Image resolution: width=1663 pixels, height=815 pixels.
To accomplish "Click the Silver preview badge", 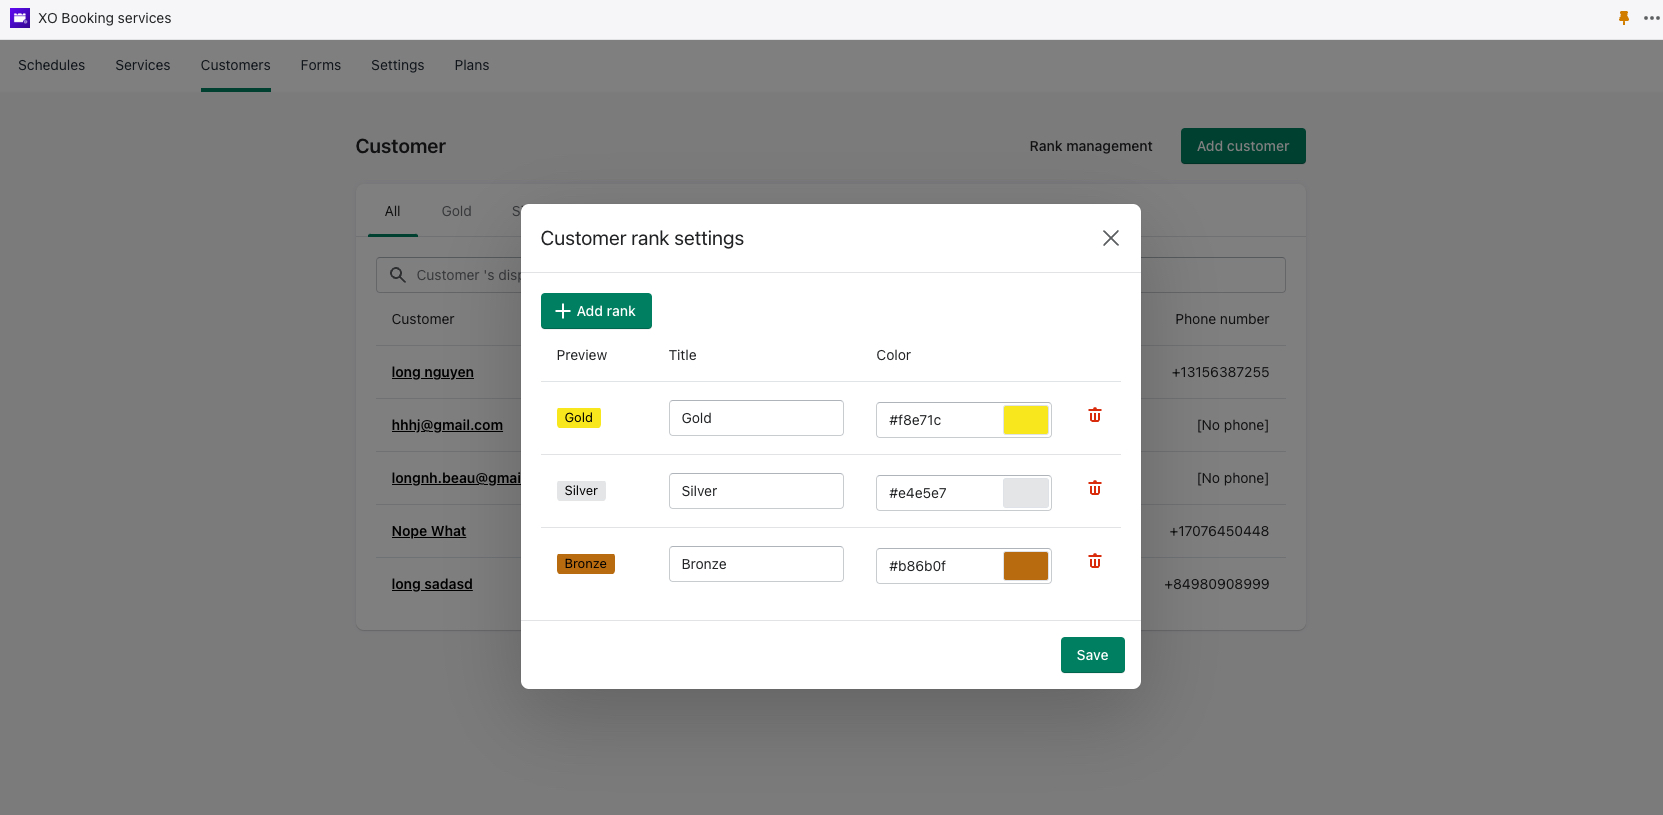I will (x=581, y=491).
